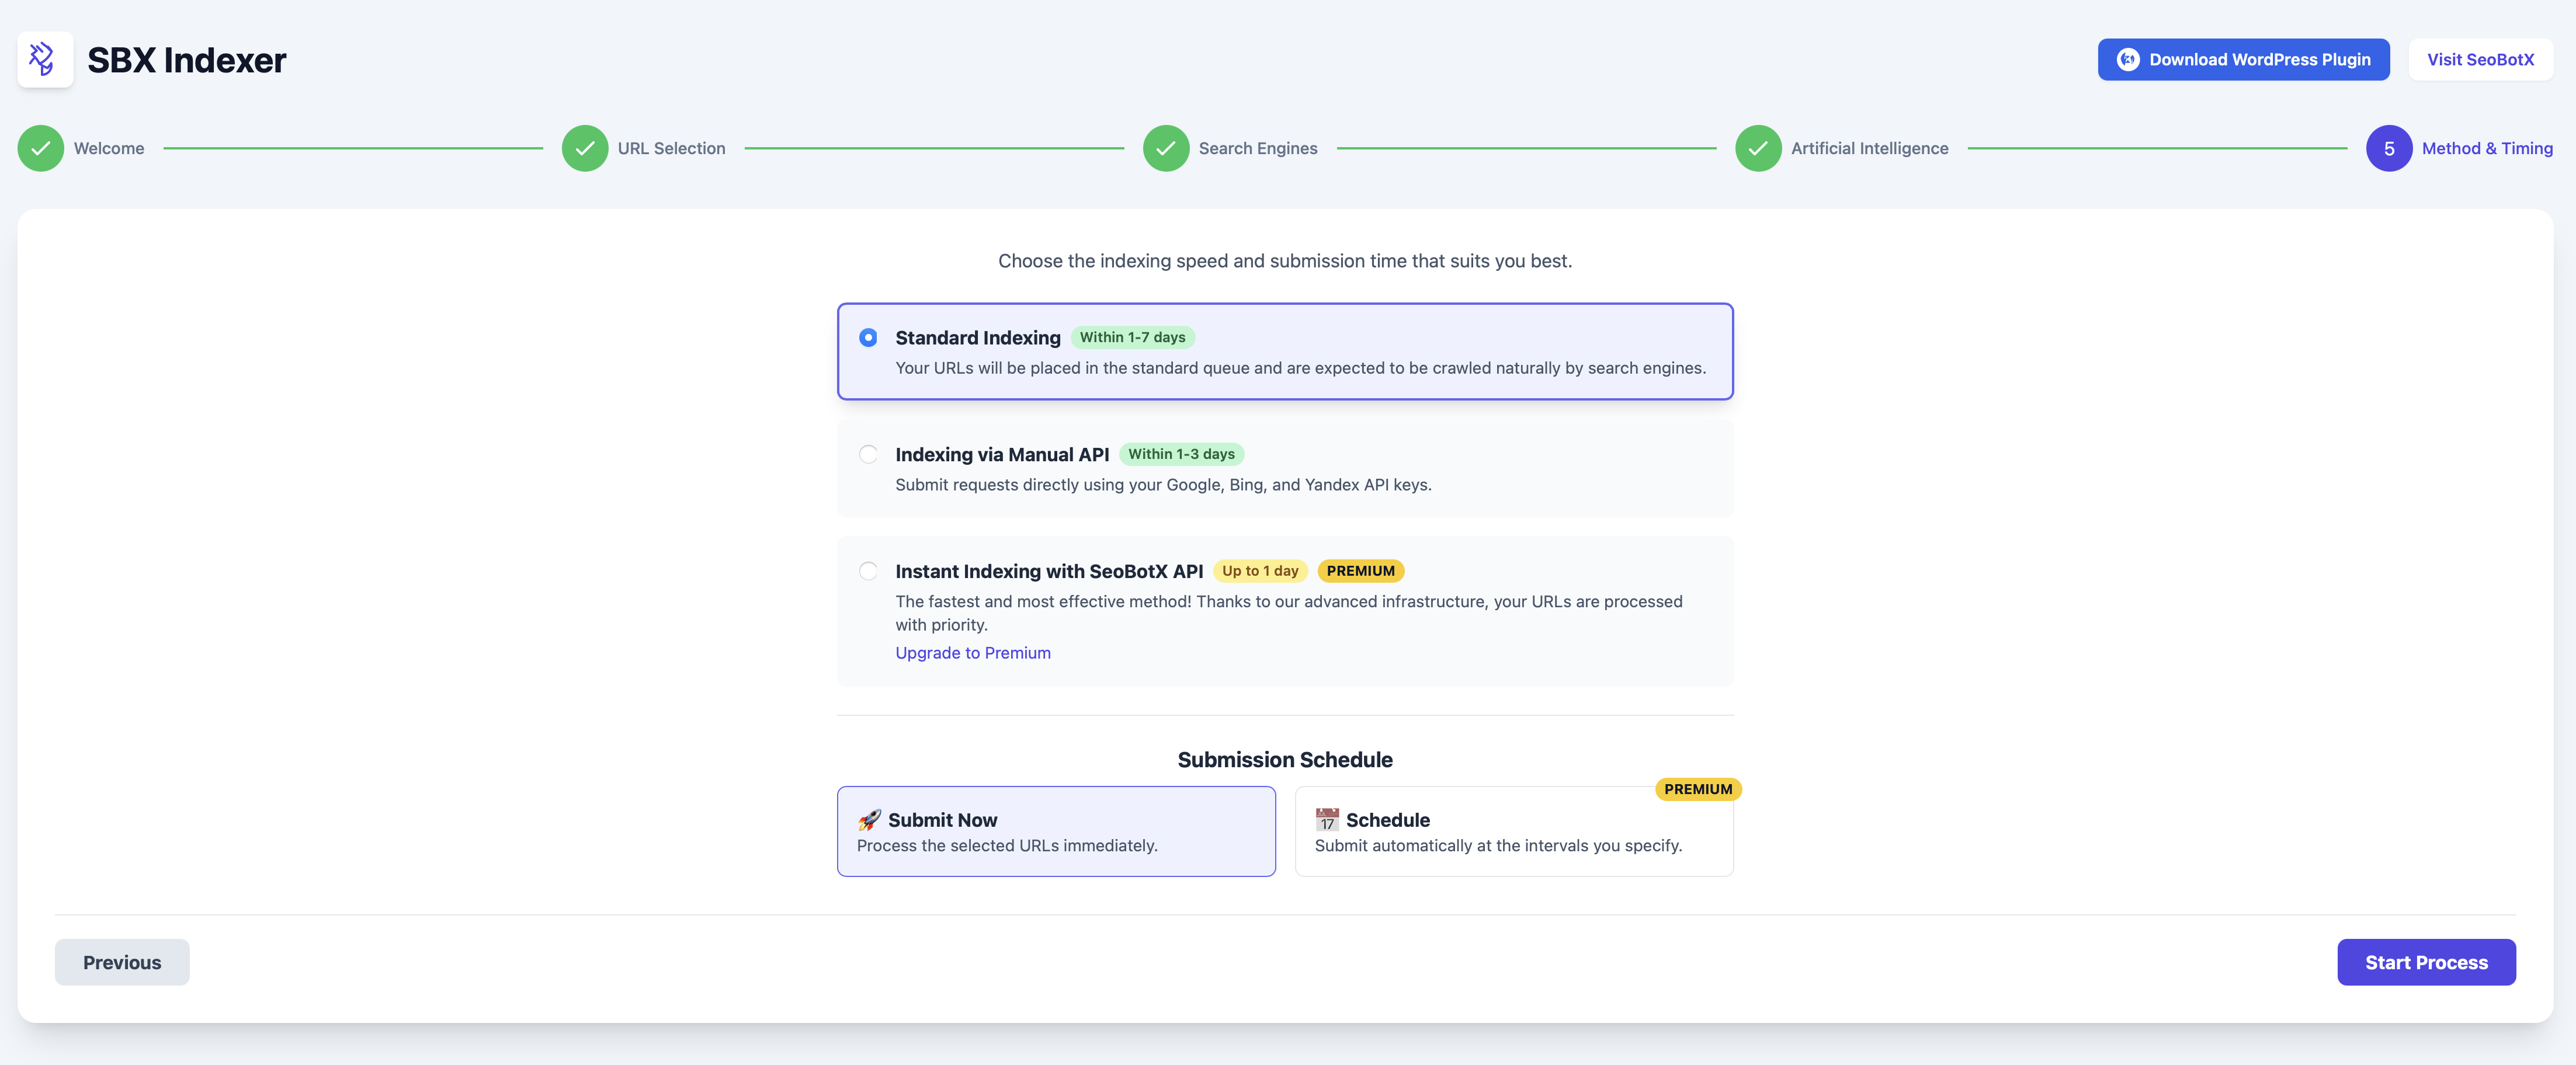Choose the Submit Now schedule card
Image resolution: width=2576 pixels, height=1065 pixels.
point(1056,832)
